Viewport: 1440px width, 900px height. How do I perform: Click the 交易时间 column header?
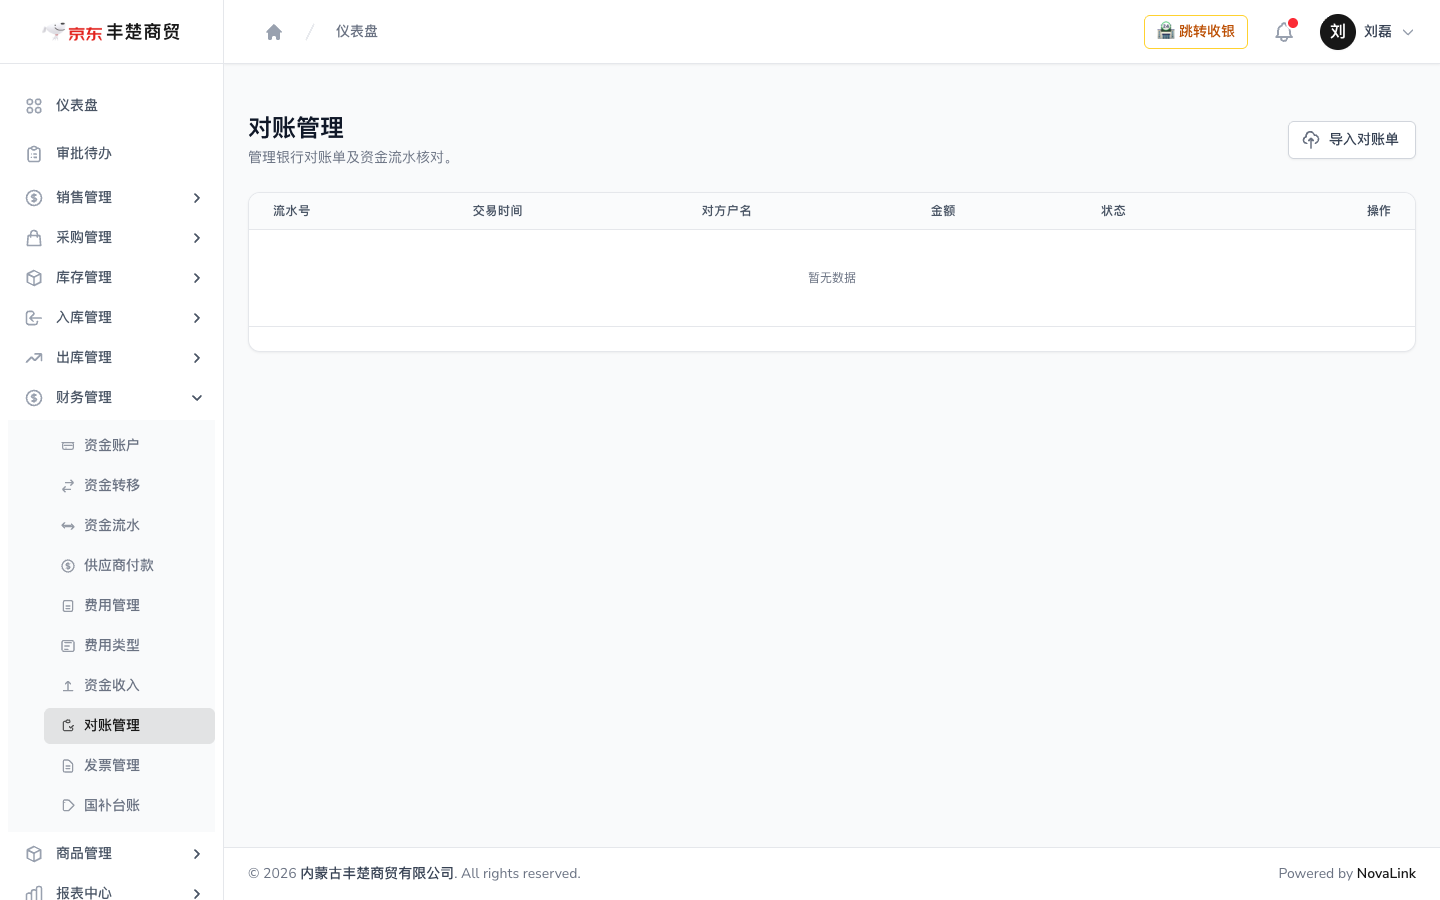[x=498, y=211]
